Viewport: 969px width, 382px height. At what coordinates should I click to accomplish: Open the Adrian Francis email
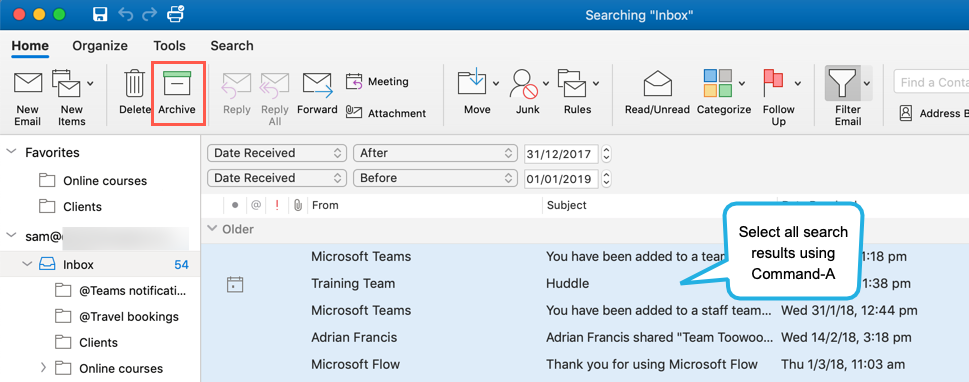(x=585, y=337)
